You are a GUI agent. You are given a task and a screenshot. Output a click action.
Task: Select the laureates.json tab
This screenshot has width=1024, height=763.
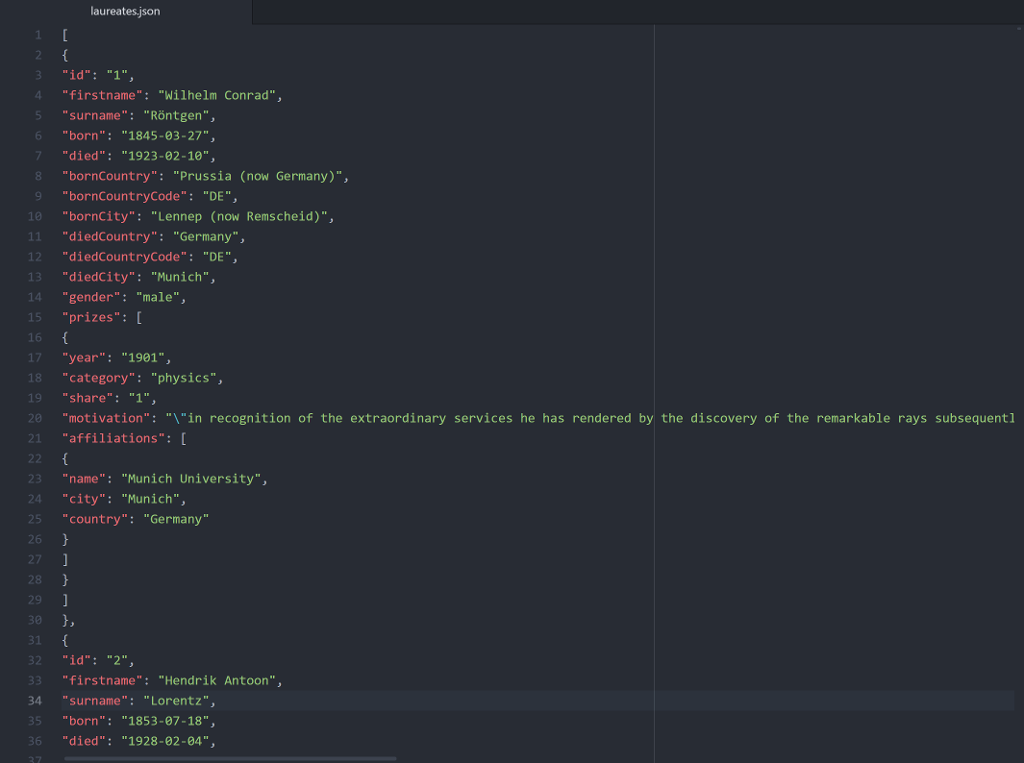click(124, 12)
